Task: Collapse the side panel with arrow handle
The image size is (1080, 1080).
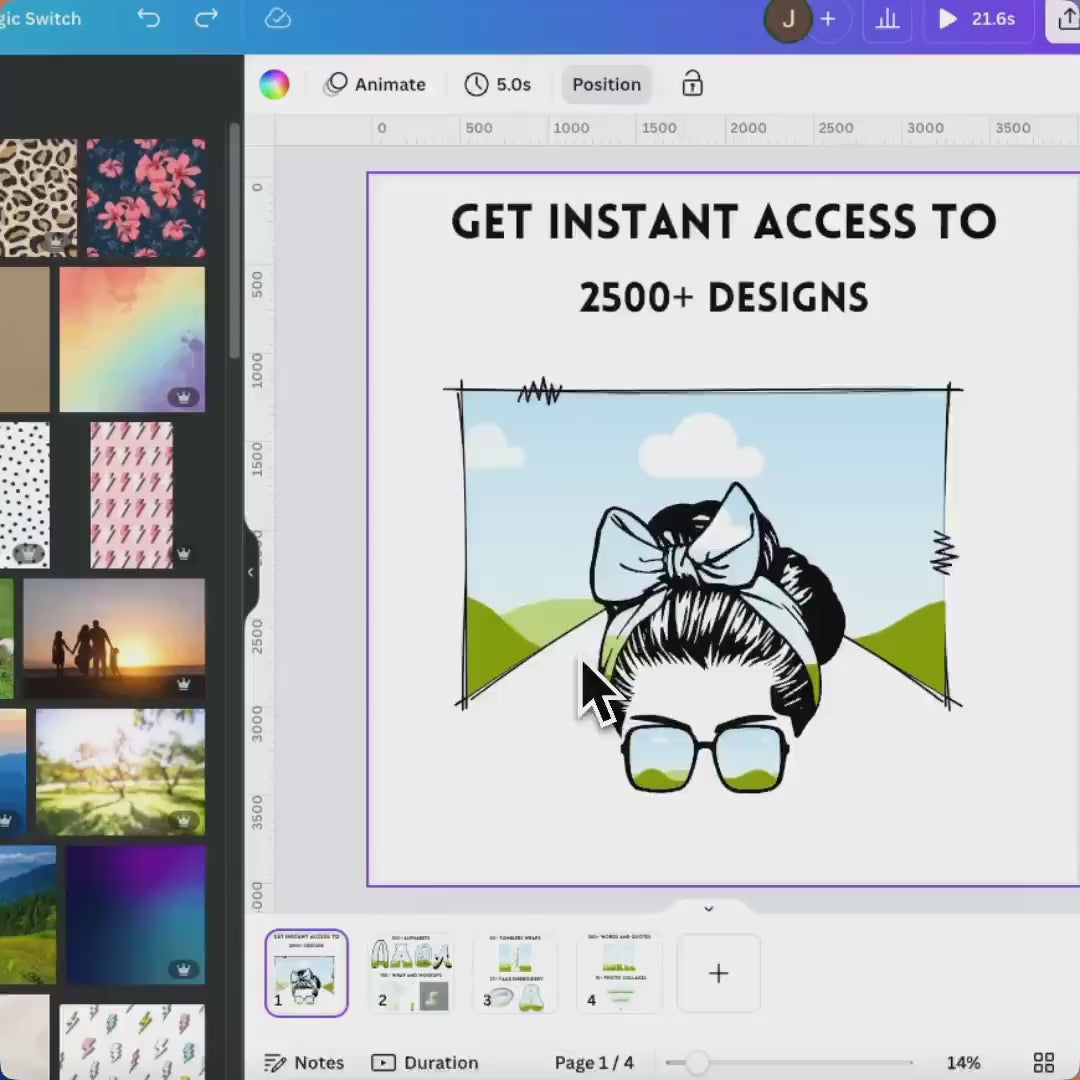Action: pyautogui.click(x=250, y=573)
